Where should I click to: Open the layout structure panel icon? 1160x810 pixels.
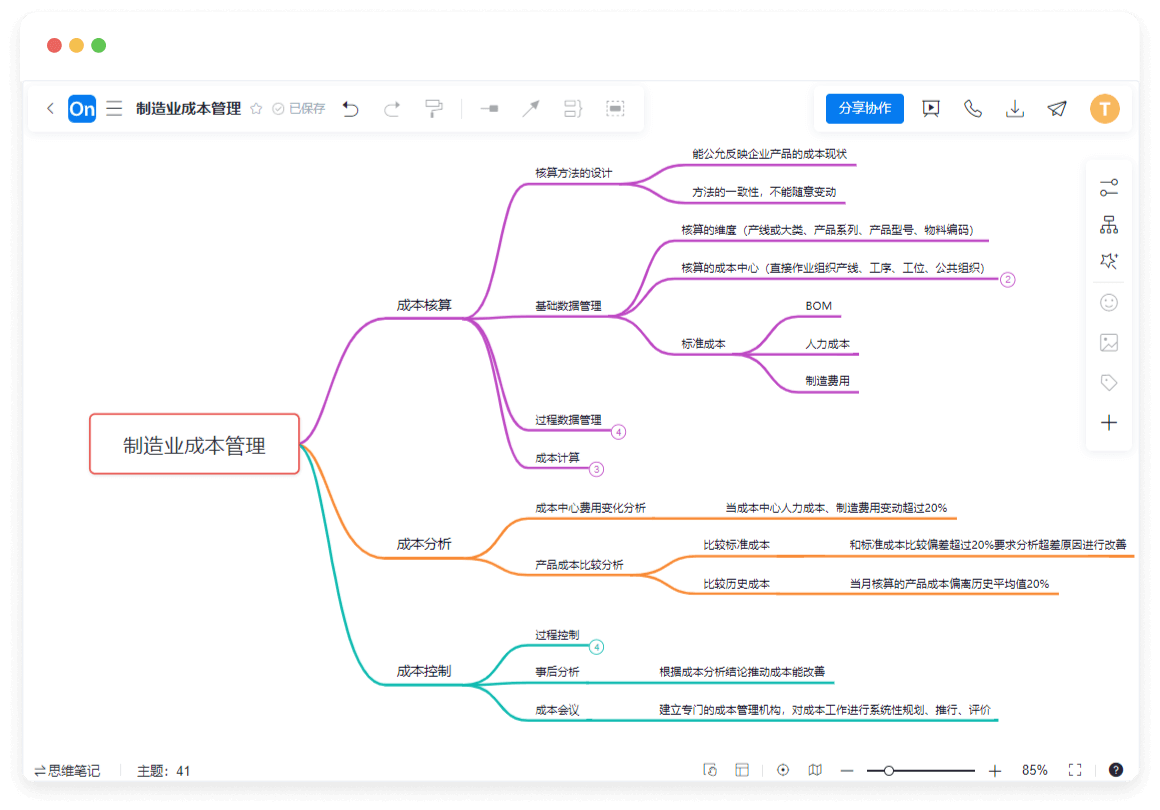point(1108,225)
